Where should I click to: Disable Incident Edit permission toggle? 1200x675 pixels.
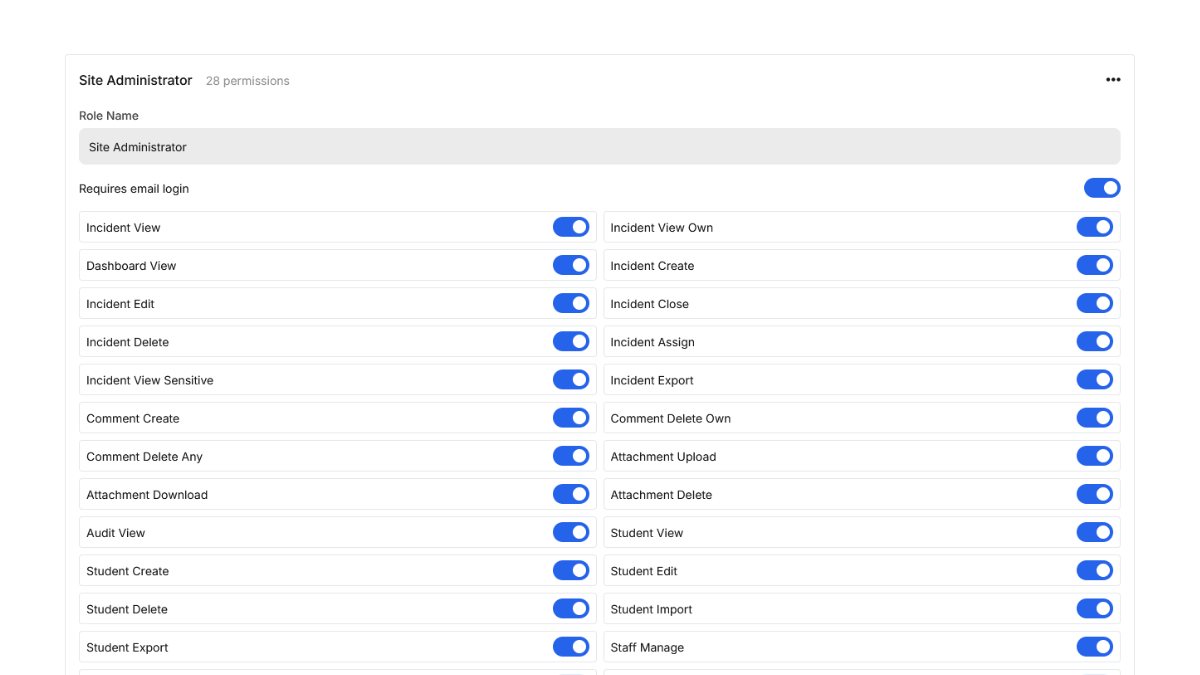point(571,303)
